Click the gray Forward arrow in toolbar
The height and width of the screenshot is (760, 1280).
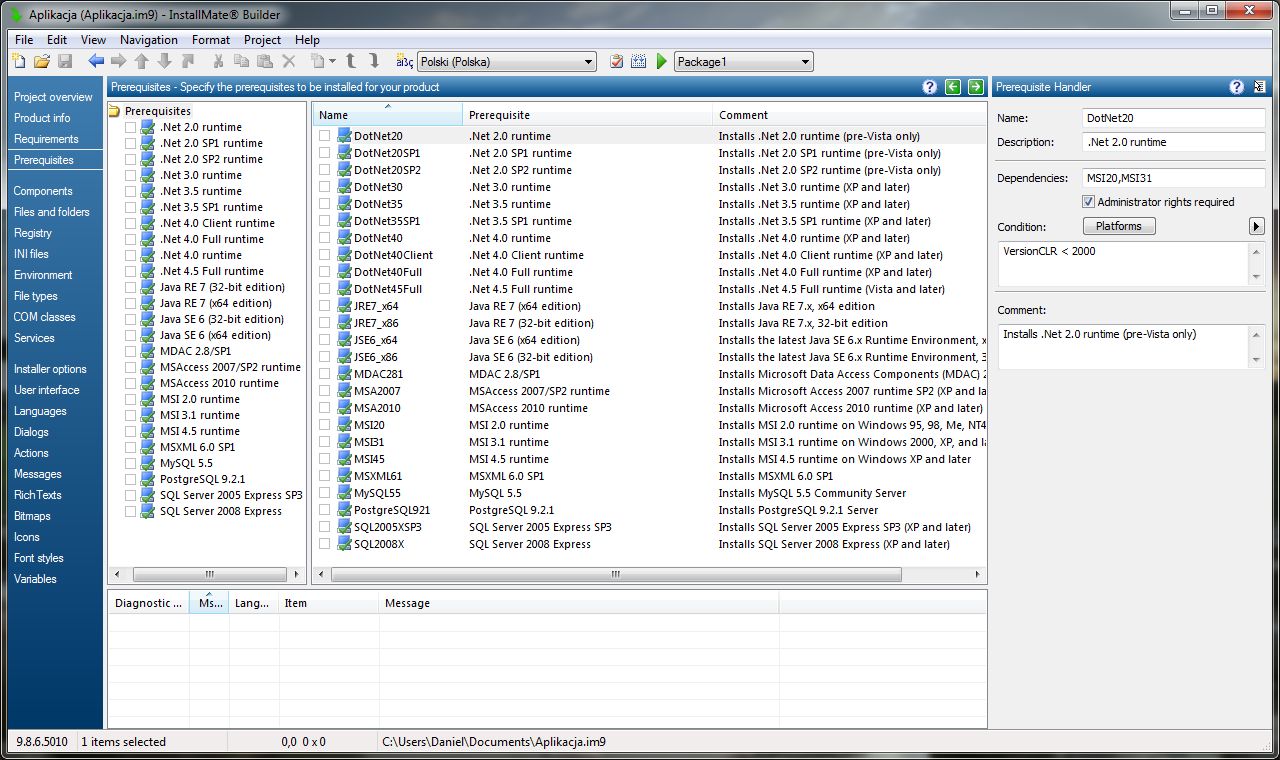[118, 62]
